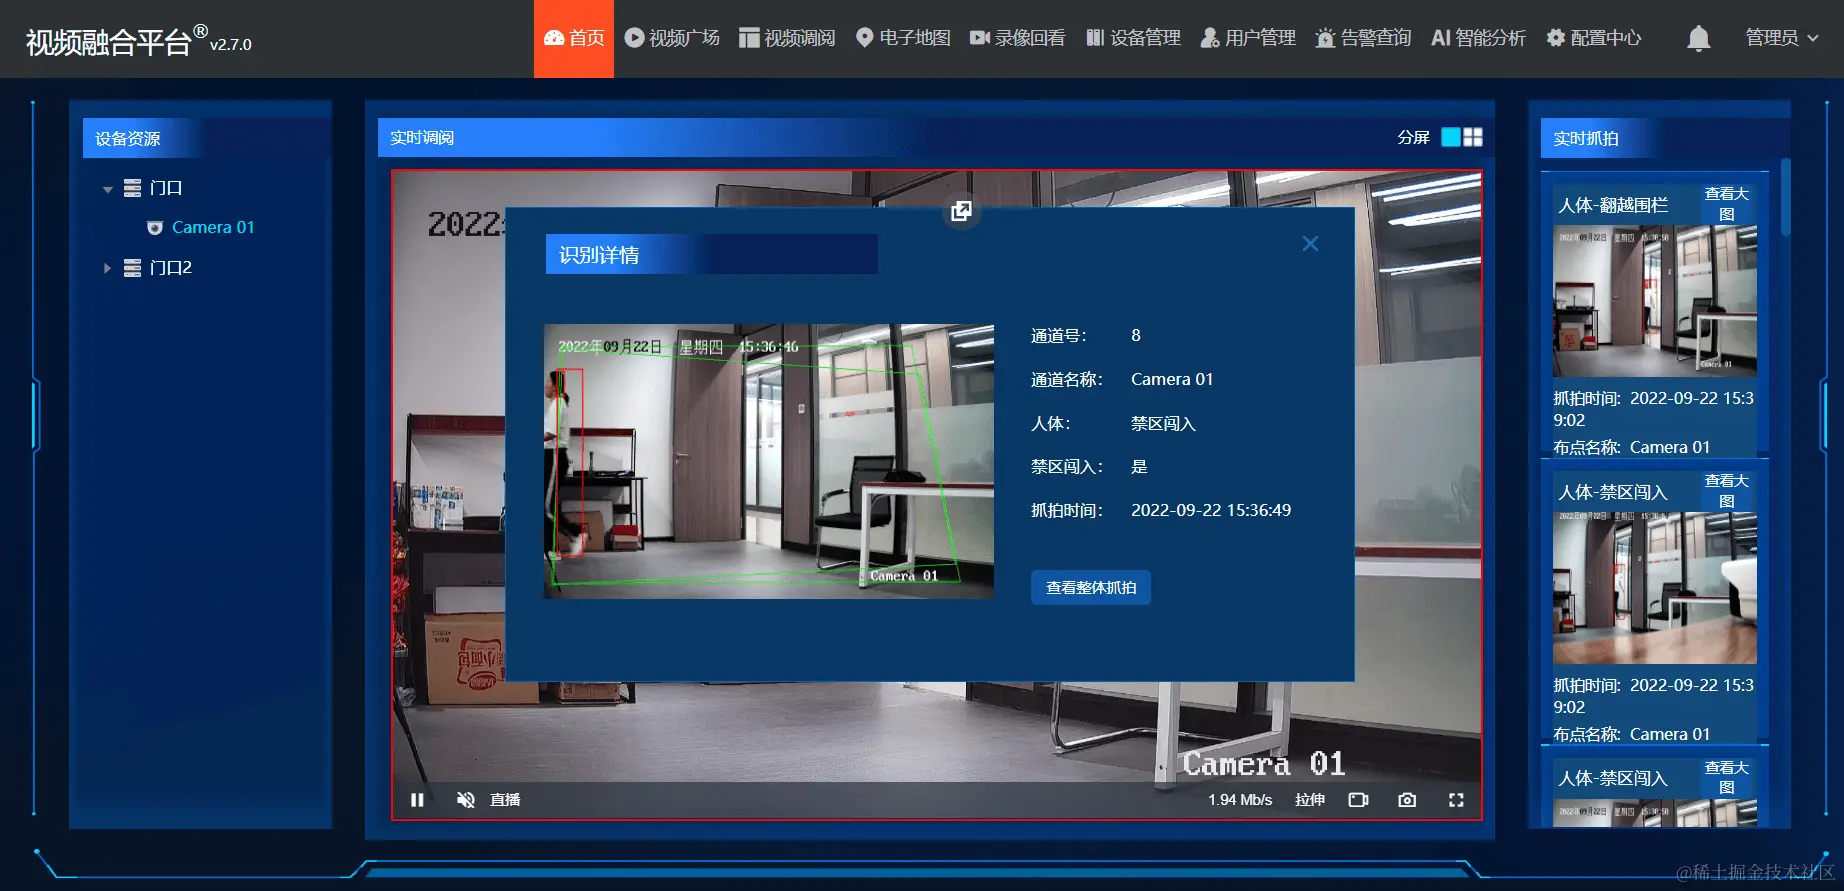This screenshot has height=891, width=1844.
Task: Click the 电子地图 location pin icon
Action: click(x=865, y=38)
